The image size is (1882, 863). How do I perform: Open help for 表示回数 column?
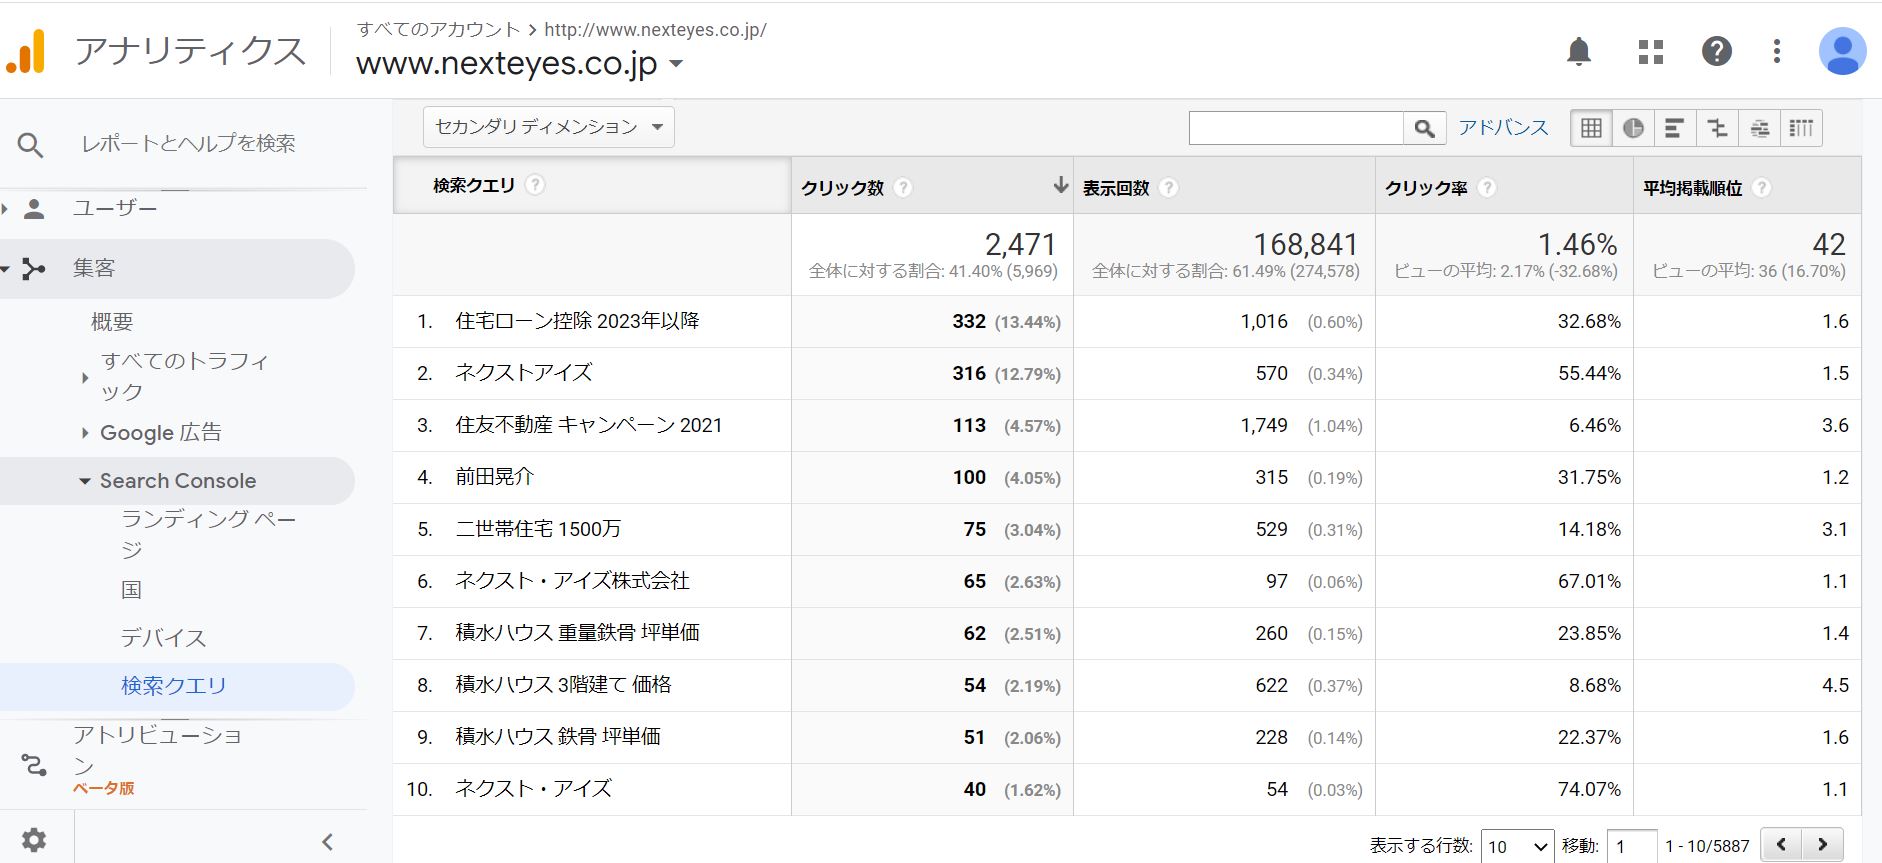coord(1168,188)
